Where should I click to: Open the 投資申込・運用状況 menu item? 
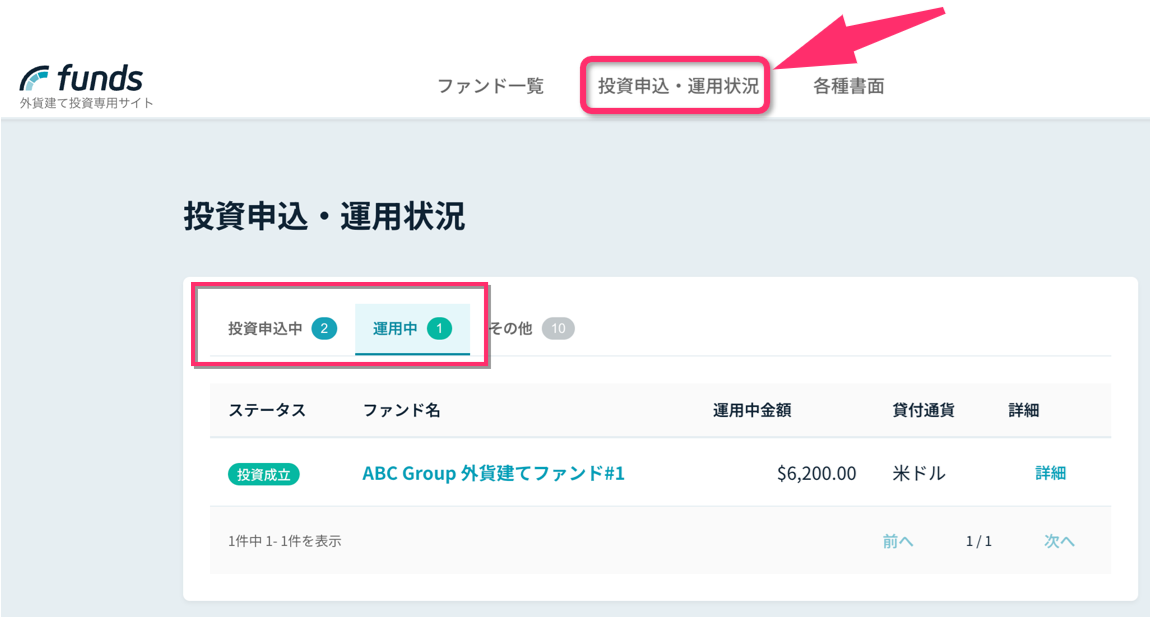click(x=678, y=86)
